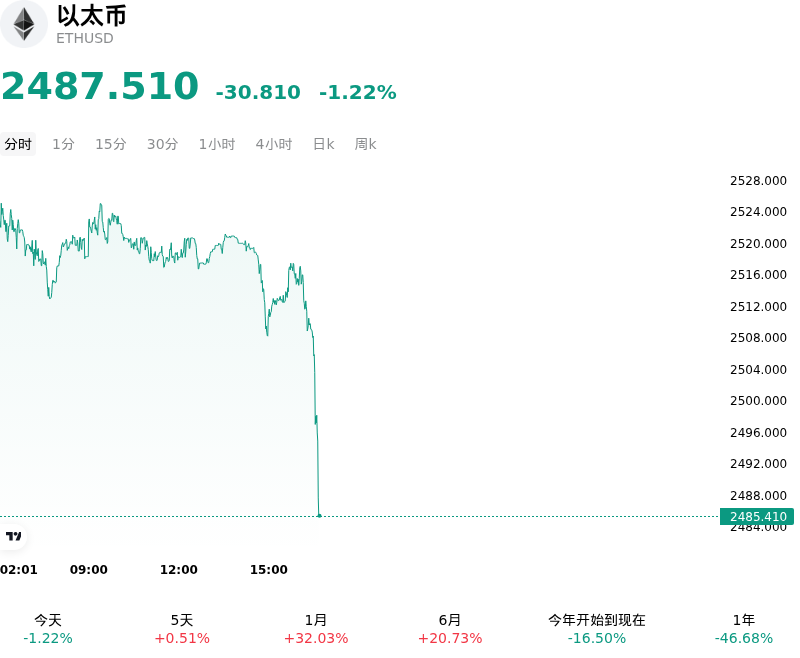Switch to the 1分 interval tab
800x658 pixels.
click(63, 144)
